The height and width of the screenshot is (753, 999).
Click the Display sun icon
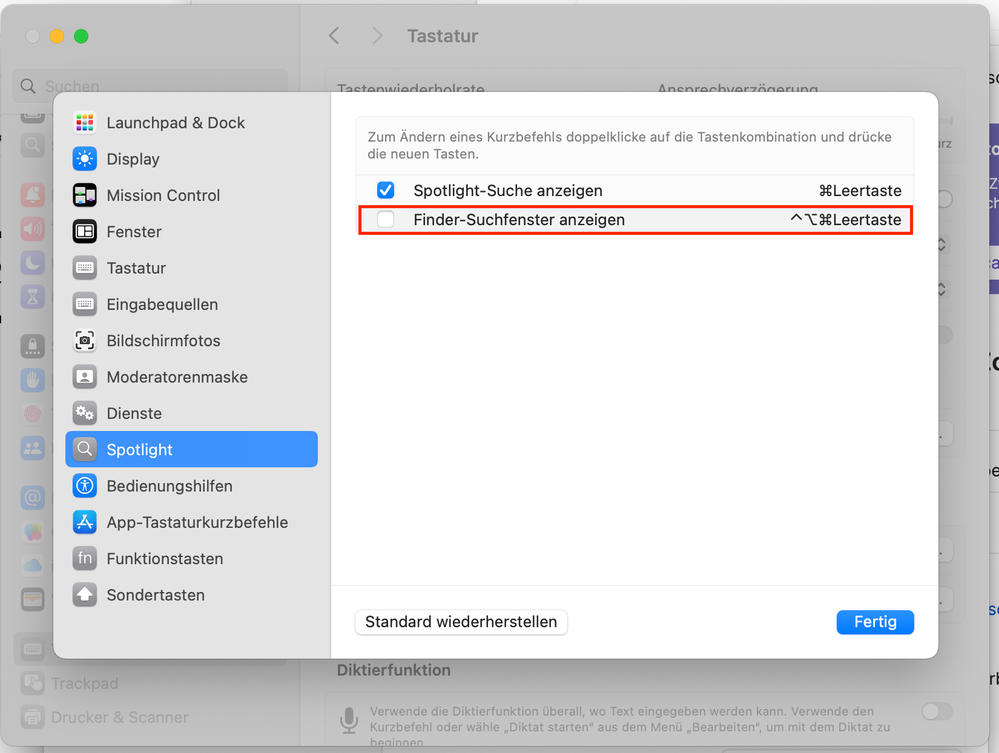point(85,159)
